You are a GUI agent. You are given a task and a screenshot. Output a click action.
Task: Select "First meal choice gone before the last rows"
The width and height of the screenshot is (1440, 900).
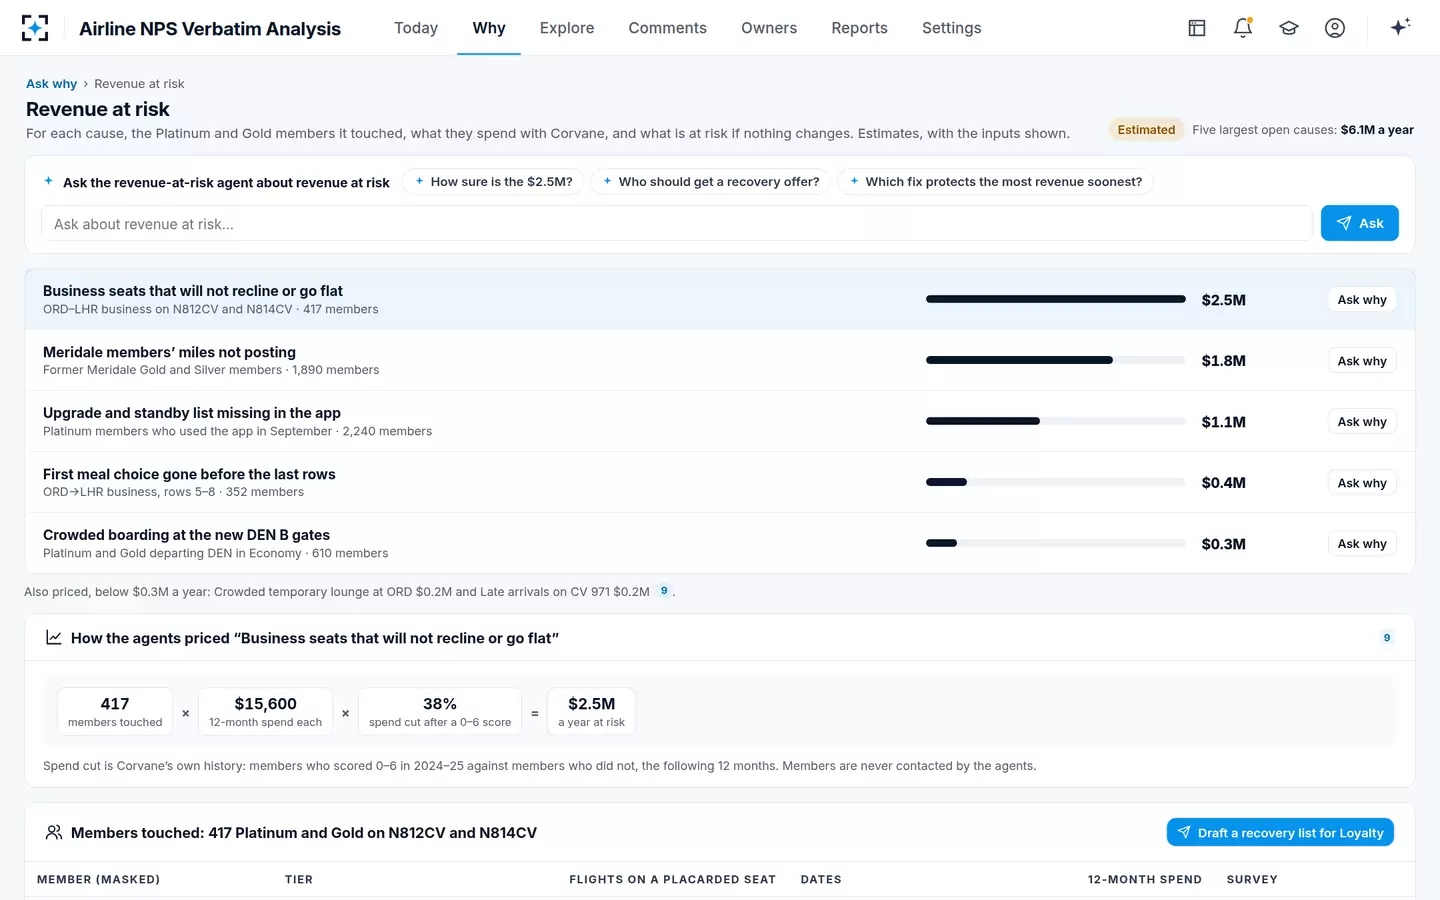point(189,474)
